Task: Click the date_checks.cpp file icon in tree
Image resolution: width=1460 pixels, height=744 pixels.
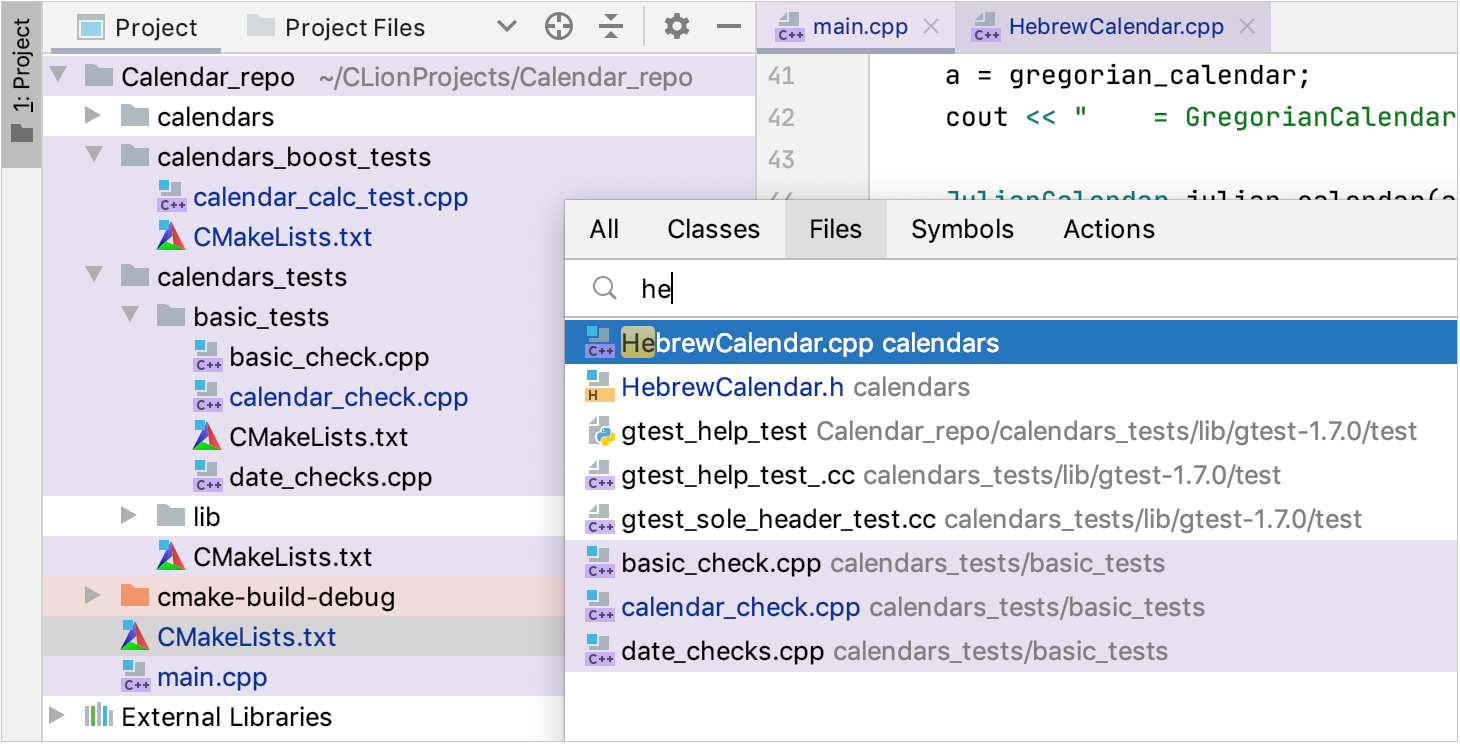Action: [x=208, y=477]
